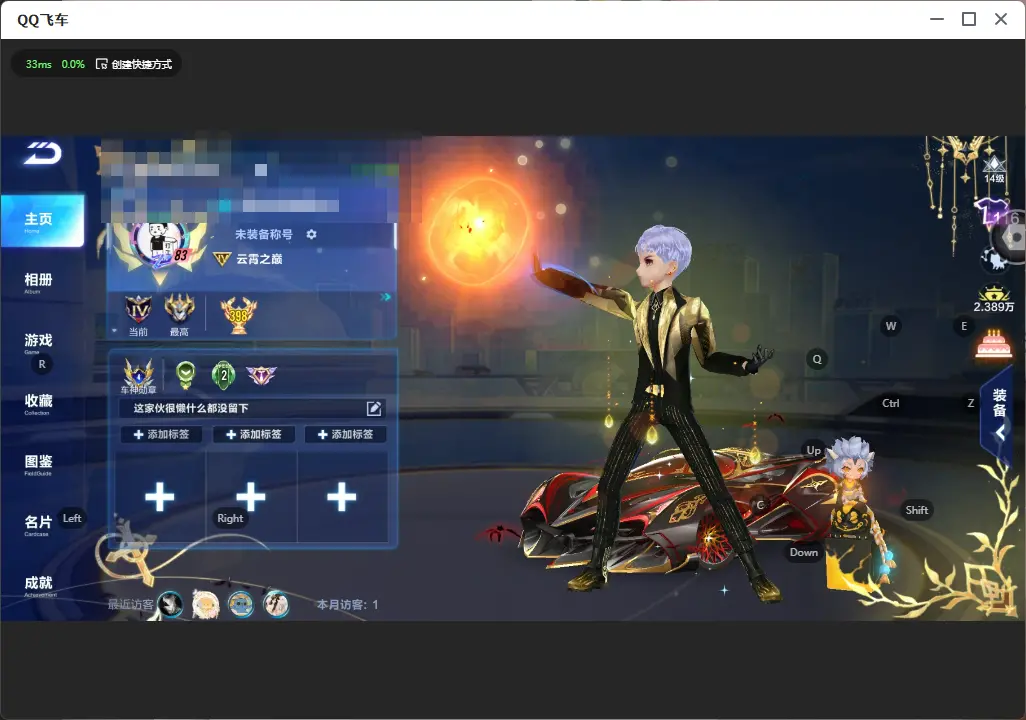This screenshot has width=1026, height=720.
Task: Open the 主页 Home tab
Action: pos(43,221)
